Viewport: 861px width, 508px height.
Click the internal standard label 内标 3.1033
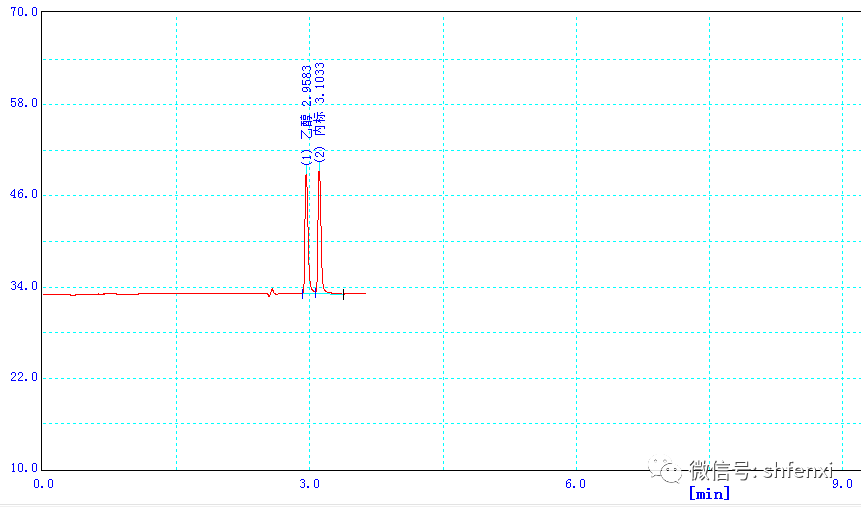(x=319, y=112)
